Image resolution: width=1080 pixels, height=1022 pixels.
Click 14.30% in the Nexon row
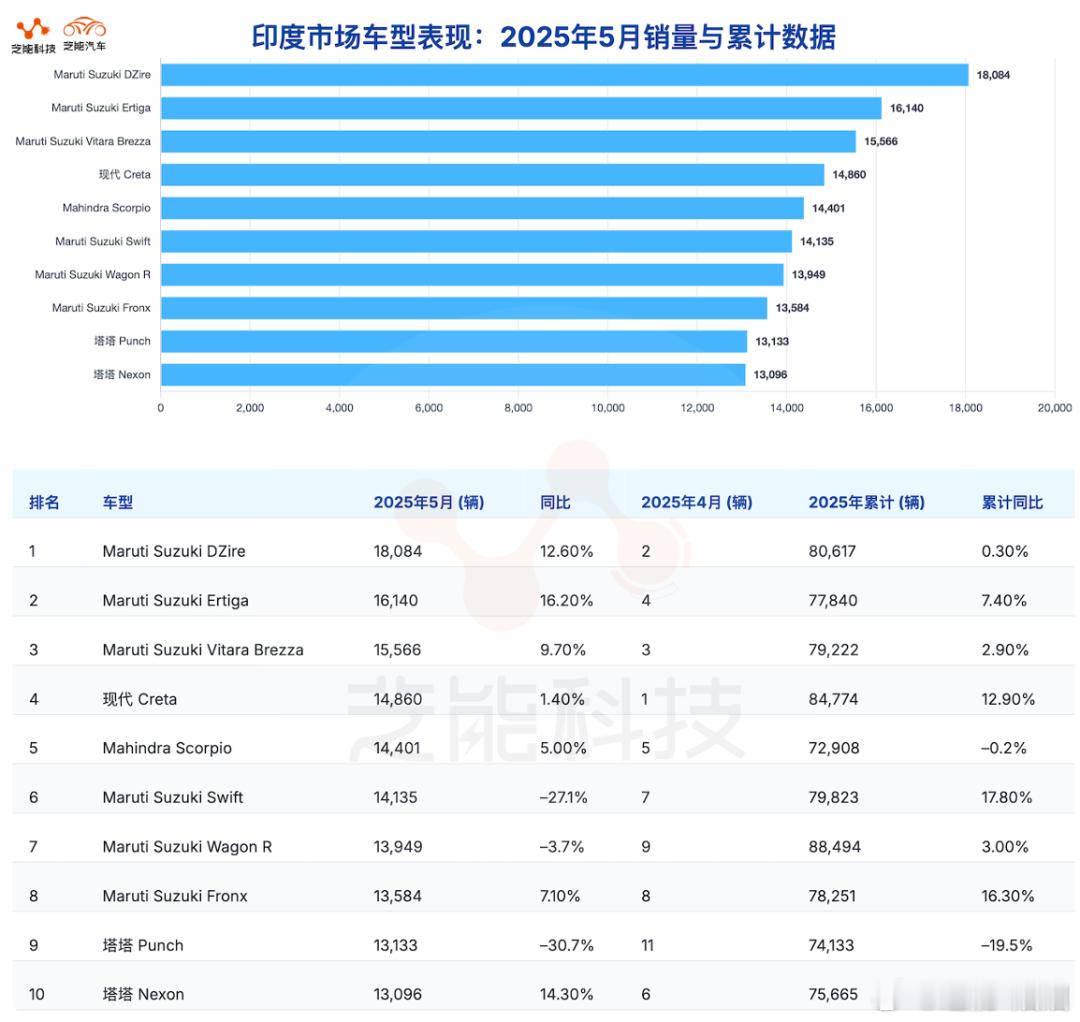coord(566,994)
